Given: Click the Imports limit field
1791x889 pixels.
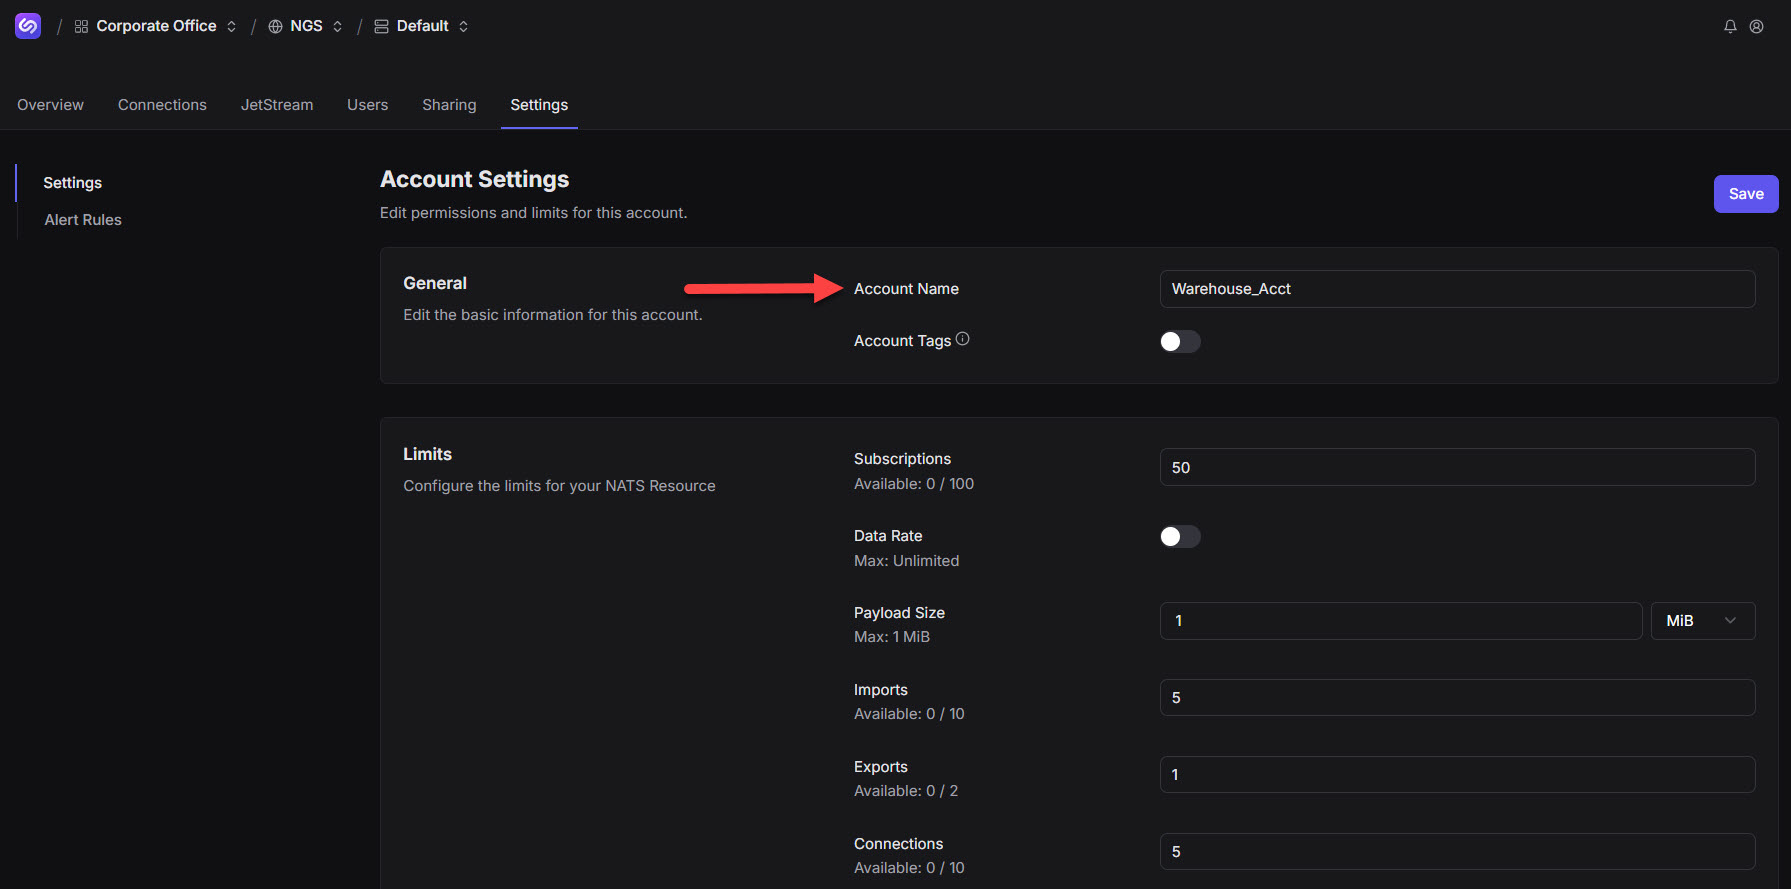Looking at the screenshot, I should (1457, 698).
